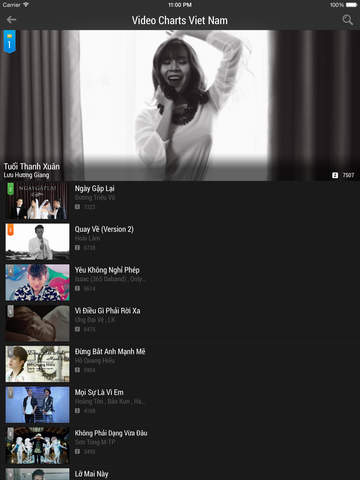Open Đừng Bắt Anh Mạnh Mẽ video
This screenshot has width=360, height=480.
coord(180,364)
